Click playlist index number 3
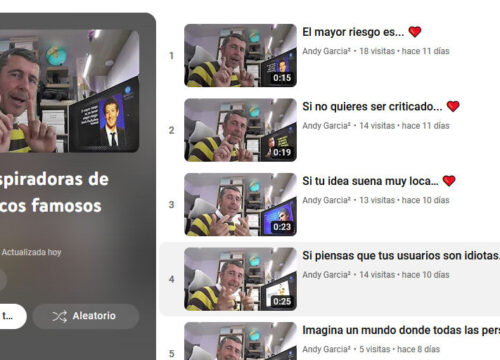Viewport: 500px width, 360px height. [171, 205]
